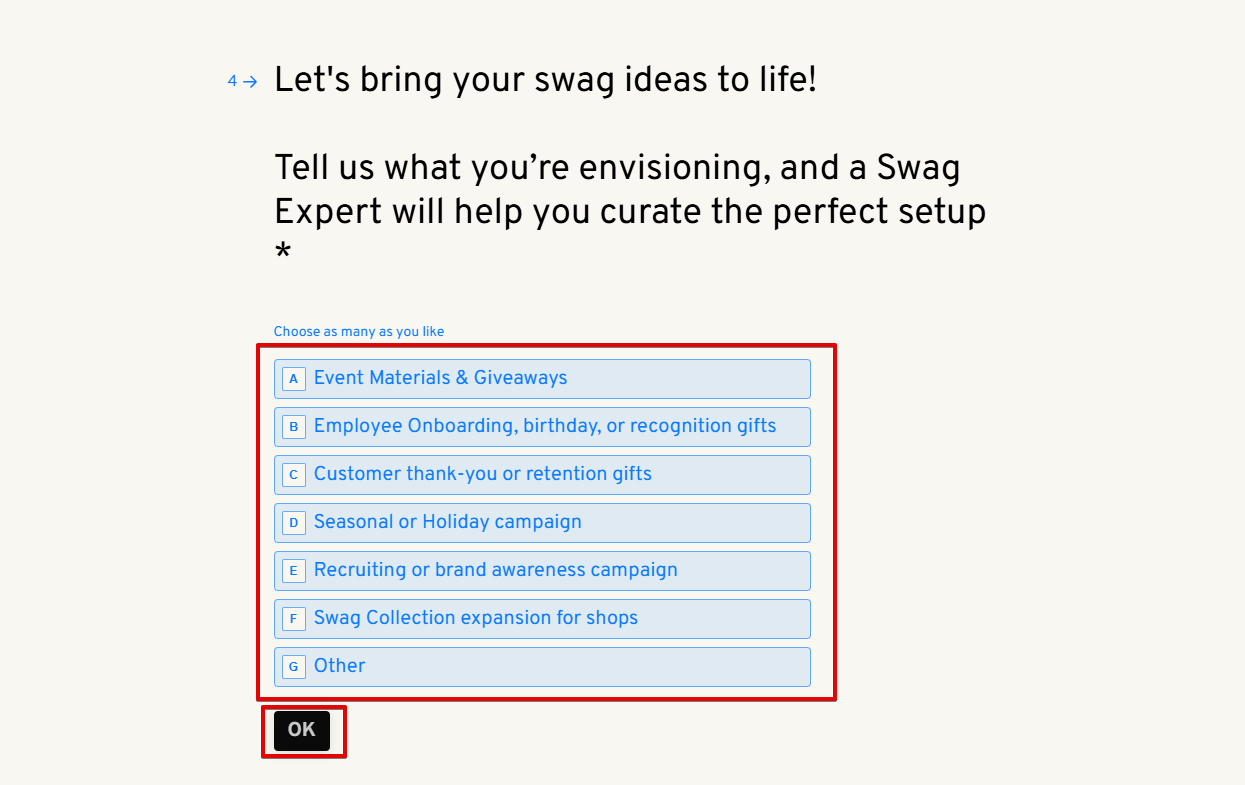The width and height of the screenshot is (1245, 785).
Task: Click the "Let's bring your swag ideas to life!" heading
Action: (545, 80)
